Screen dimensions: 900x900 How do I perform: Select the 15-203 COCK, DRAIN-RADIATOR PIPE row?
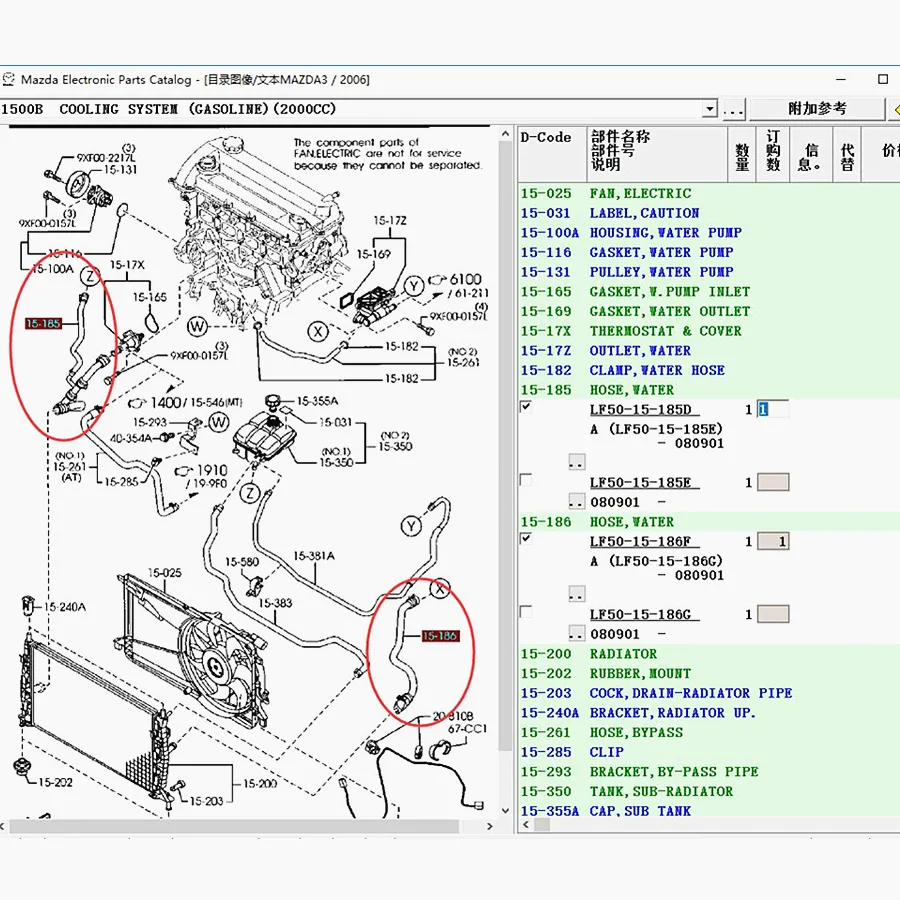(x=709, y=693)
